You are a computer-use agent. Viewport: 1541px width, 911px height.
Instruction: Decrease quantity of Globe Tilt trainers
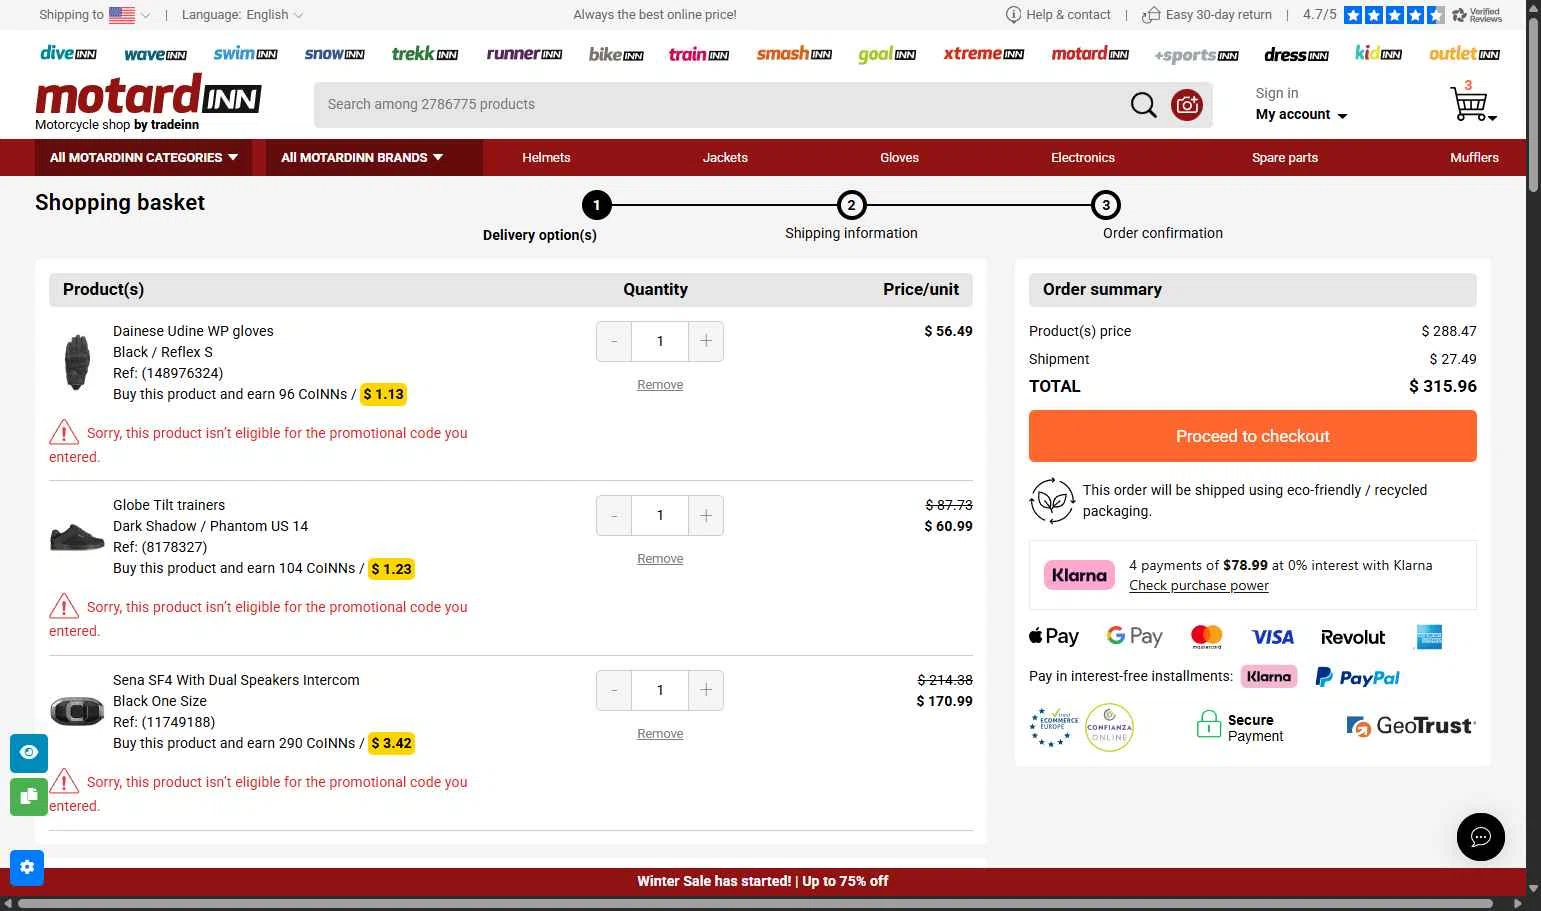click(614, 516)
